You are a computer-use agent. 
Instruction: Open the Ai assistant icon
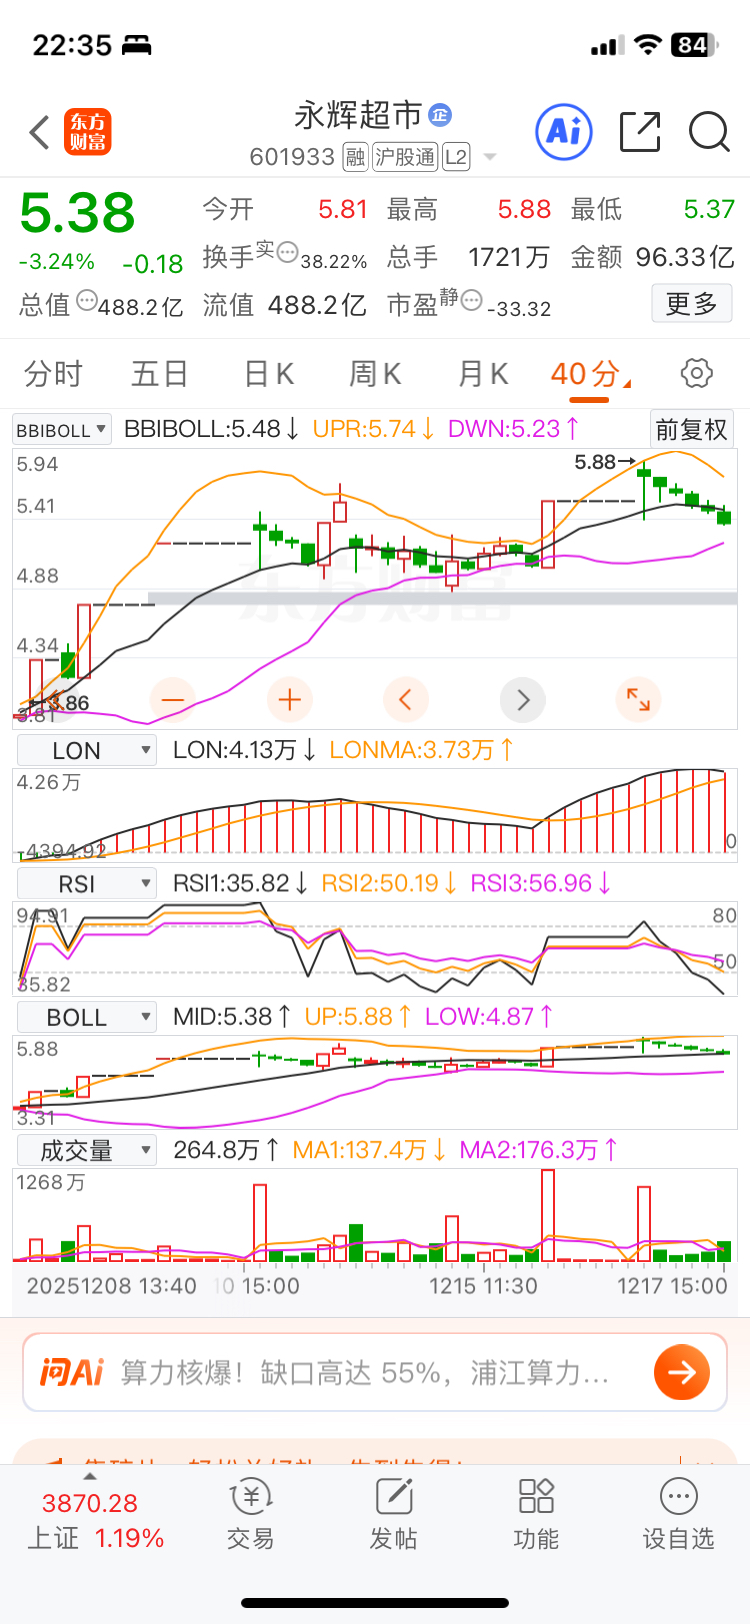point(564,131)
